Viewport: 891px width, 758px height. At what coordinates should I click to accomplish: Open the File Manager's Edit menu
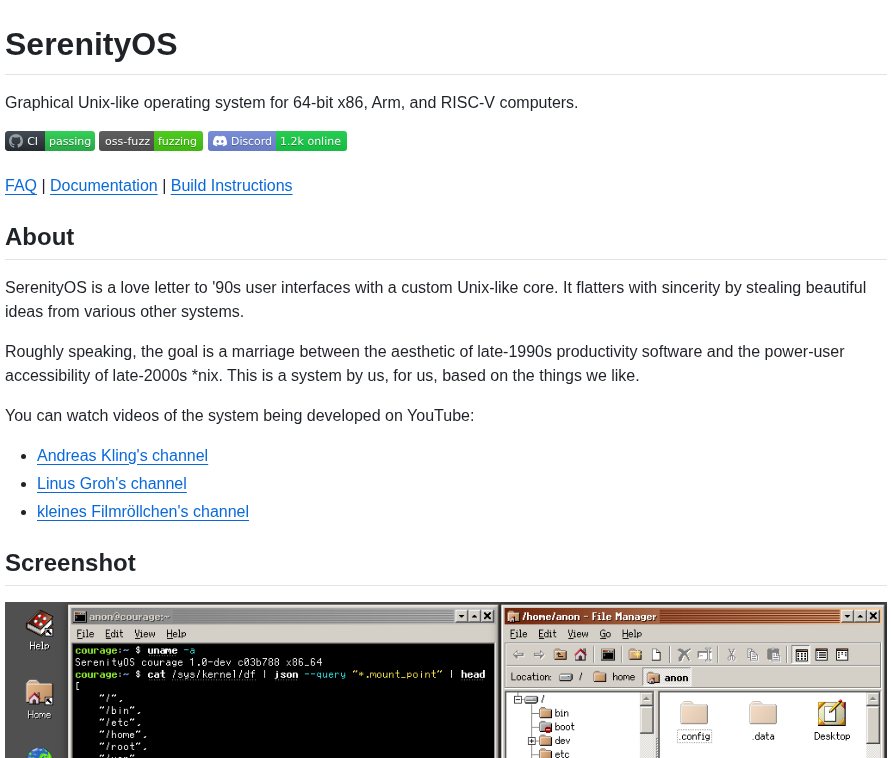tap(547, 634)
